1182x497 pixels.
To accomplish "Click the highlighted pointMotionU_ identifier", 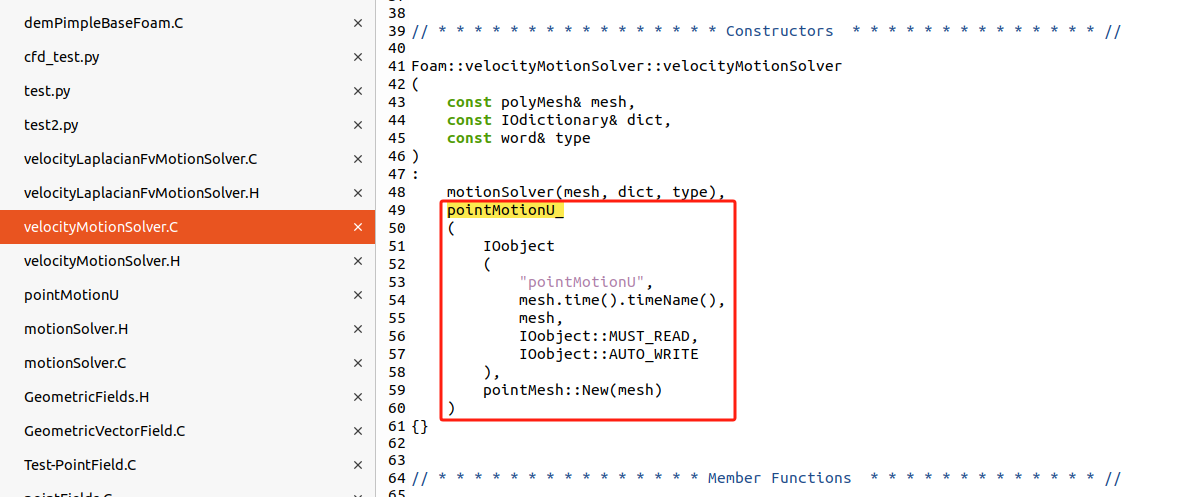I will (x=505, y=210).
